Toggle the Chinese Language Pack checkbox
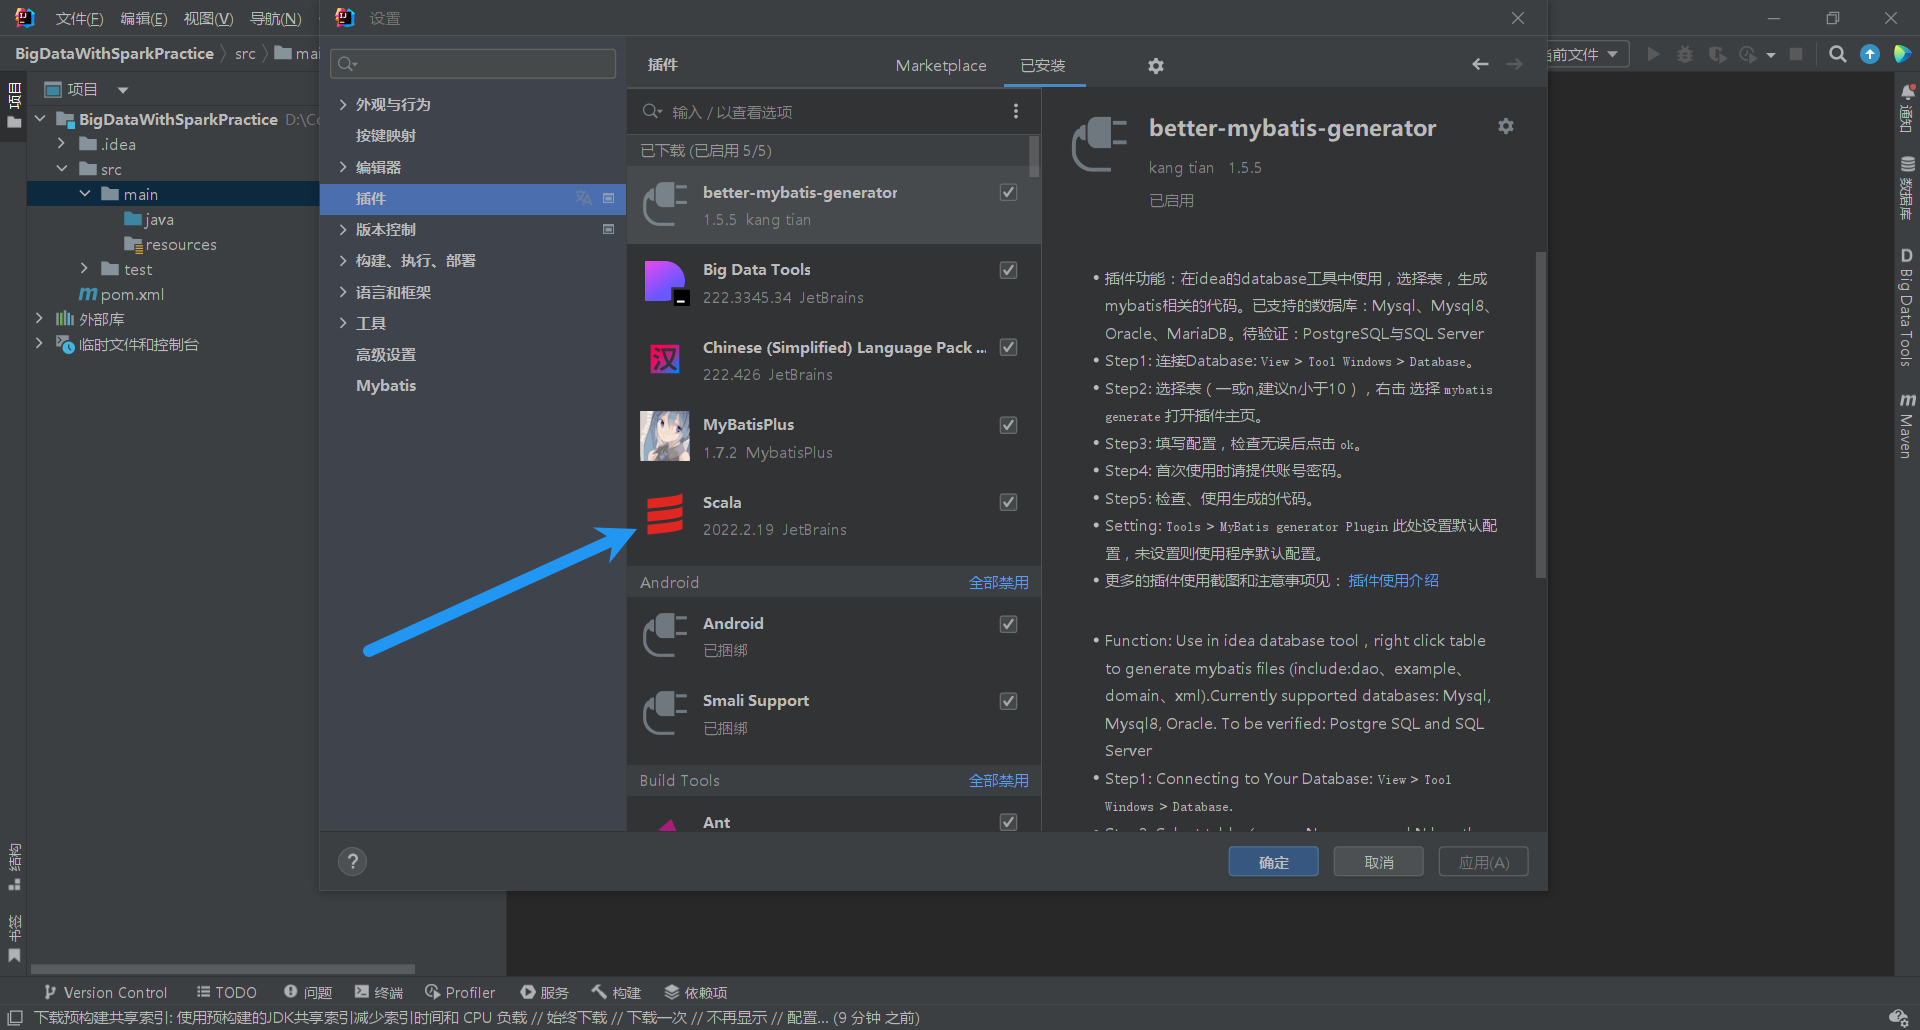This screenshot has height=1030, width=1920. pos(1008,347)
